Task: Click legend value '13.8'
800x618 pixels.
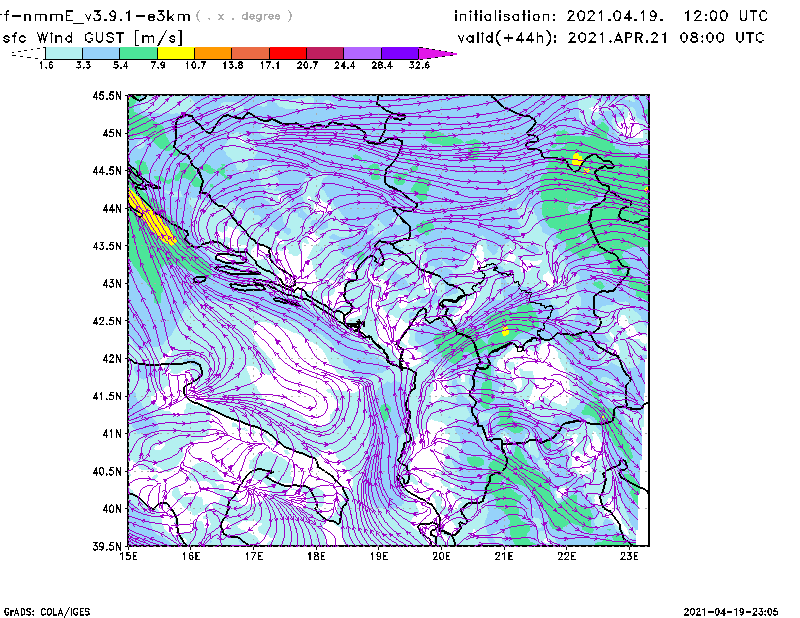Action: [x=233, y=65]
